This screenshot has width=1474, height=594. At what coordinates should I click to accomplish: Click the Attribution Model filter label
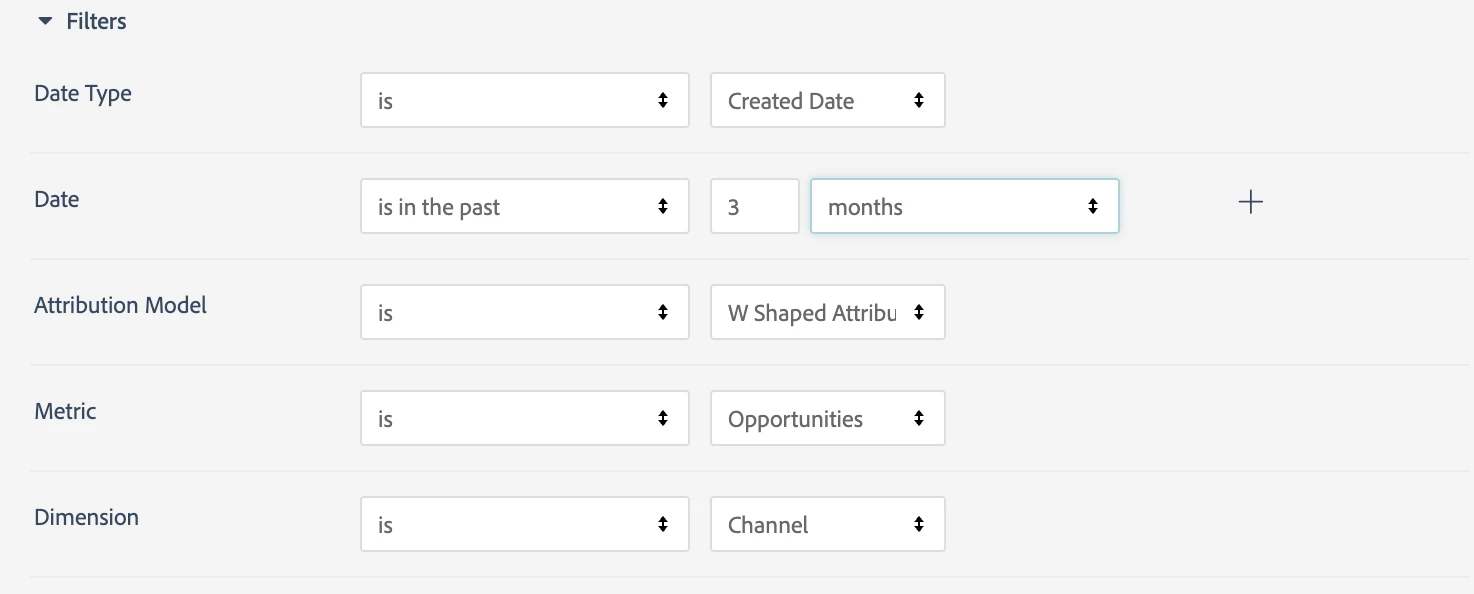120,306
